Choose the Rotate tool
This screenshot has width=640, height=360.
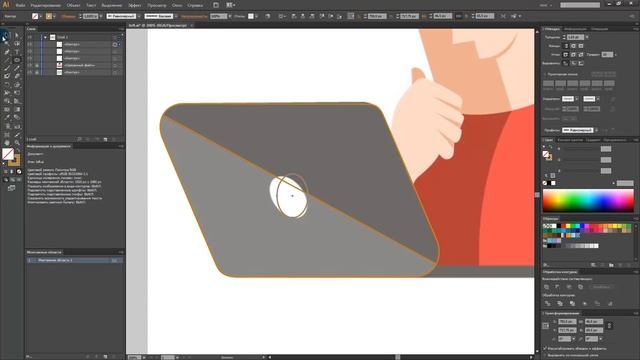7,85
